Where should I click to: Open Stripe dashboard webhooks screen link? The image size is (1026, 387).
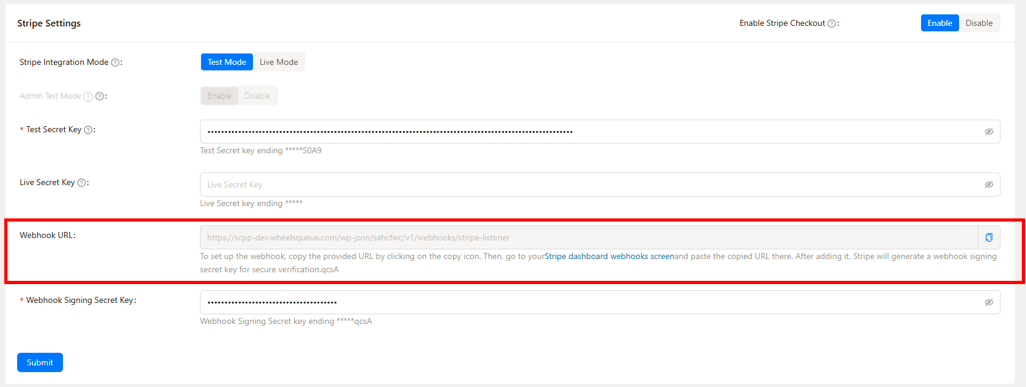tap(609, 257)
